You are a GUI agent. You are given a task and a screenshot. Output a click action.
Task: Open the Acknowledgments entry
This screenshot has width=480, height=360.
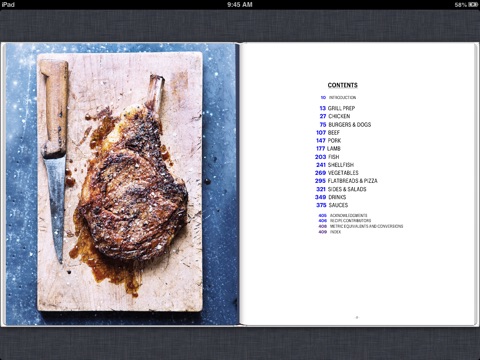click(343, 216)
